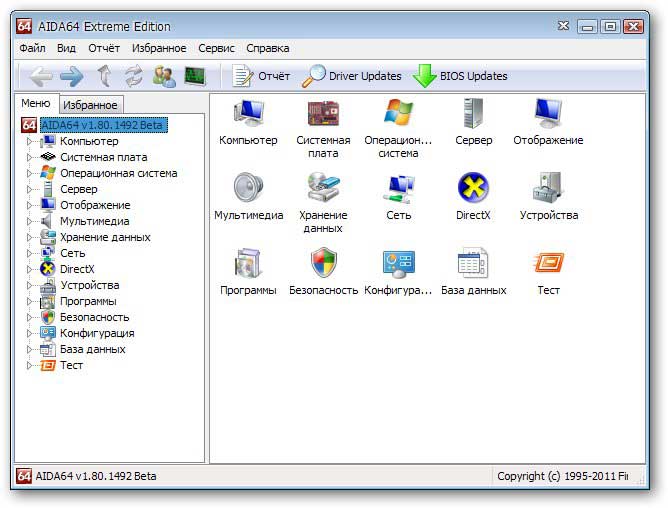Image resolution: width=668 pixels, height=508 pixels.
Task: Expand the Системная плата tree node arrow
Action: point(29,157)
